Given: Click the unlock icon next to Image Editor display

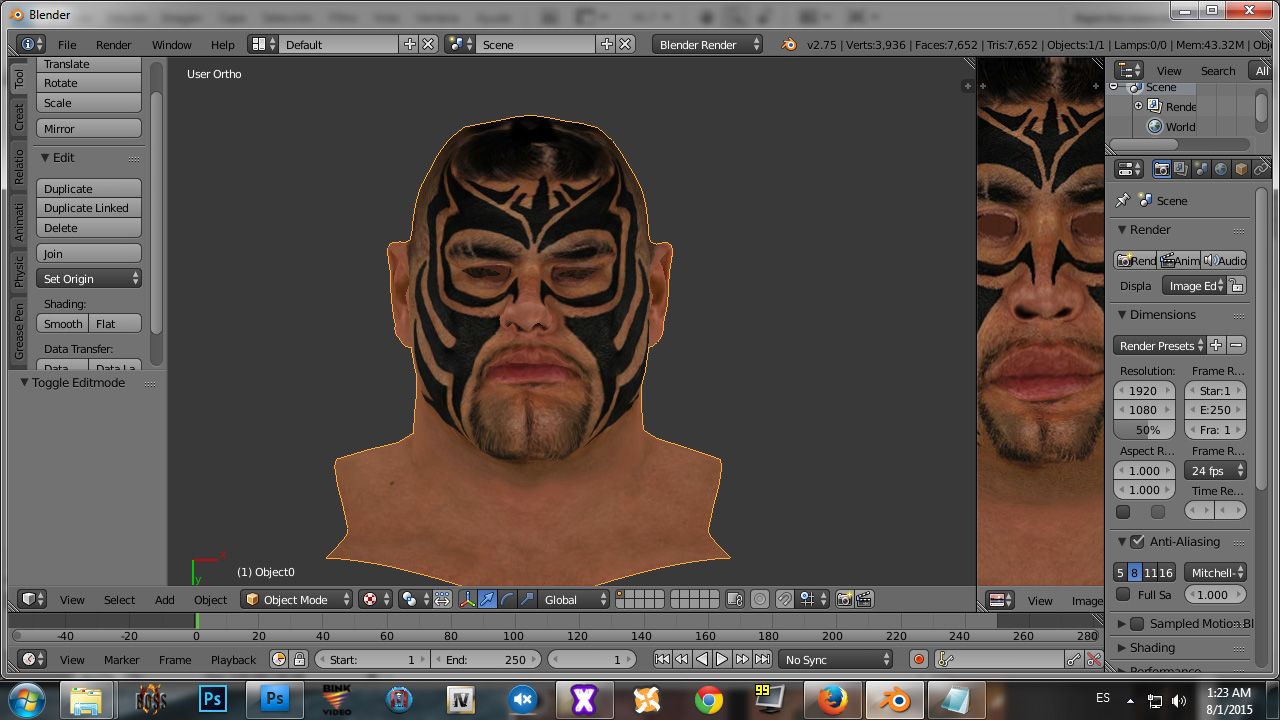Looking at the screenshot, I should point(1237,286).
